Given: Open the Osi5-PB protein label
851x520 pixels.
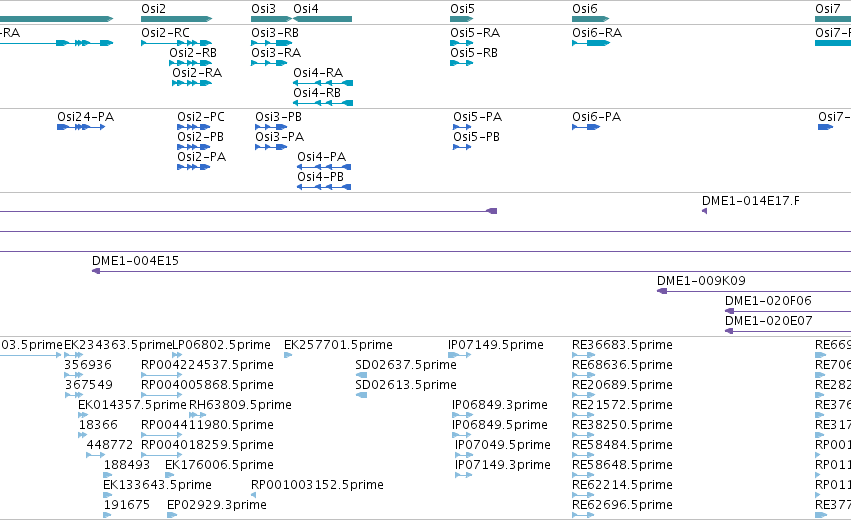Looking at the screenshot, I should pyautogui.click(x=477, y=137).
